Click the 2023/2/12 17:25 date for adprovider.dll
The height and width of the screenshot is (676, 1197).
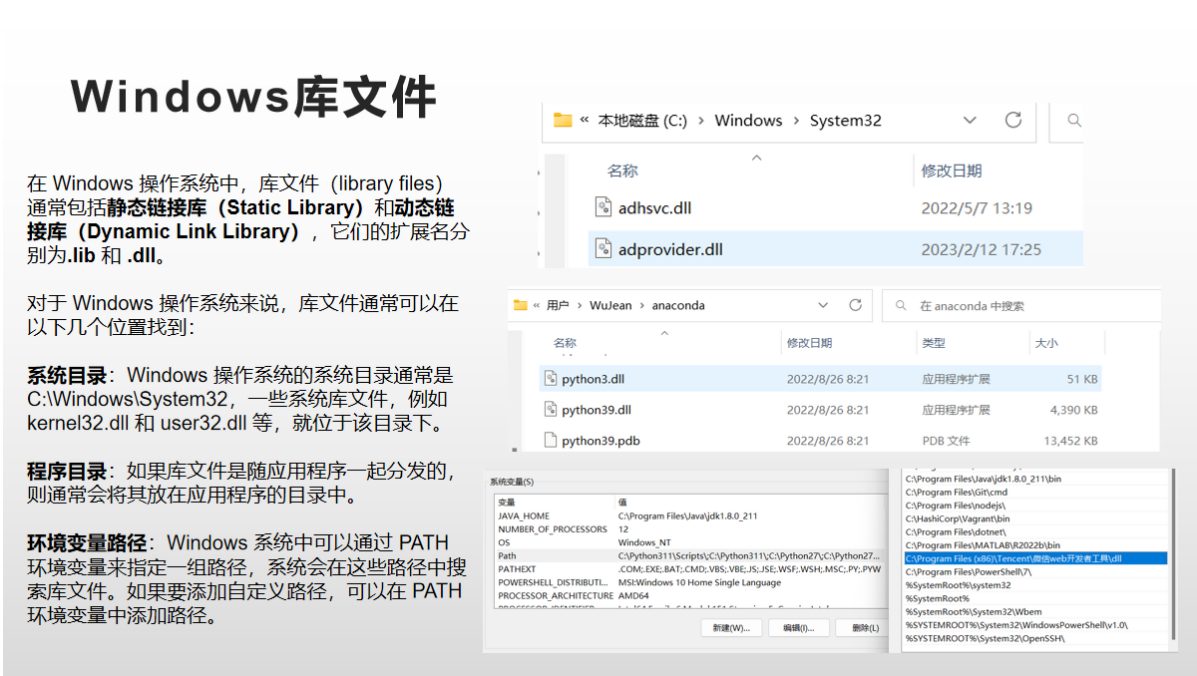[x=981, y=249]
